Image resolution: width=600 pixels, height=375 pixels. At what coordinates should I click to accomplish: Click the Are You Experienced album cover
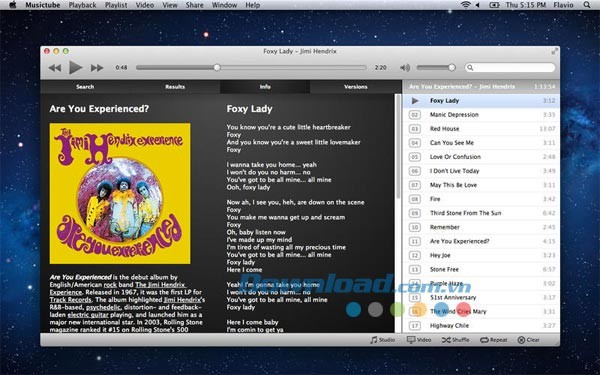[120, 193]
